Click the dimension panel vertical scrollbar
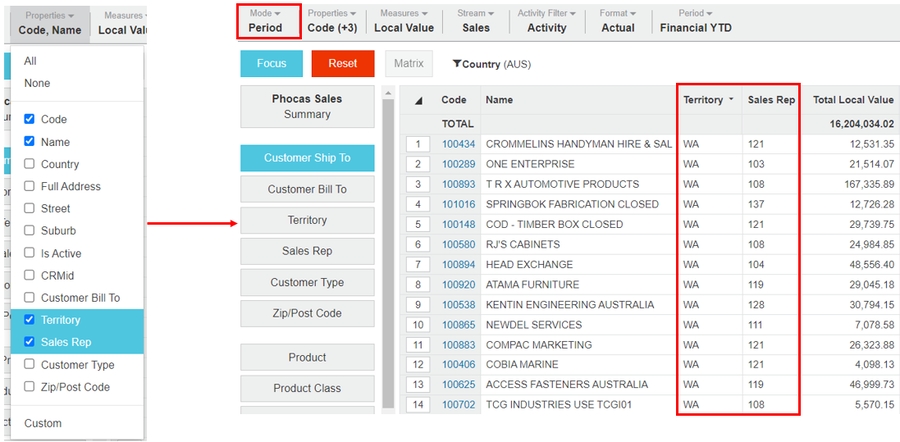The width and height of the screenshot is (900, 442). click(388, 250)
